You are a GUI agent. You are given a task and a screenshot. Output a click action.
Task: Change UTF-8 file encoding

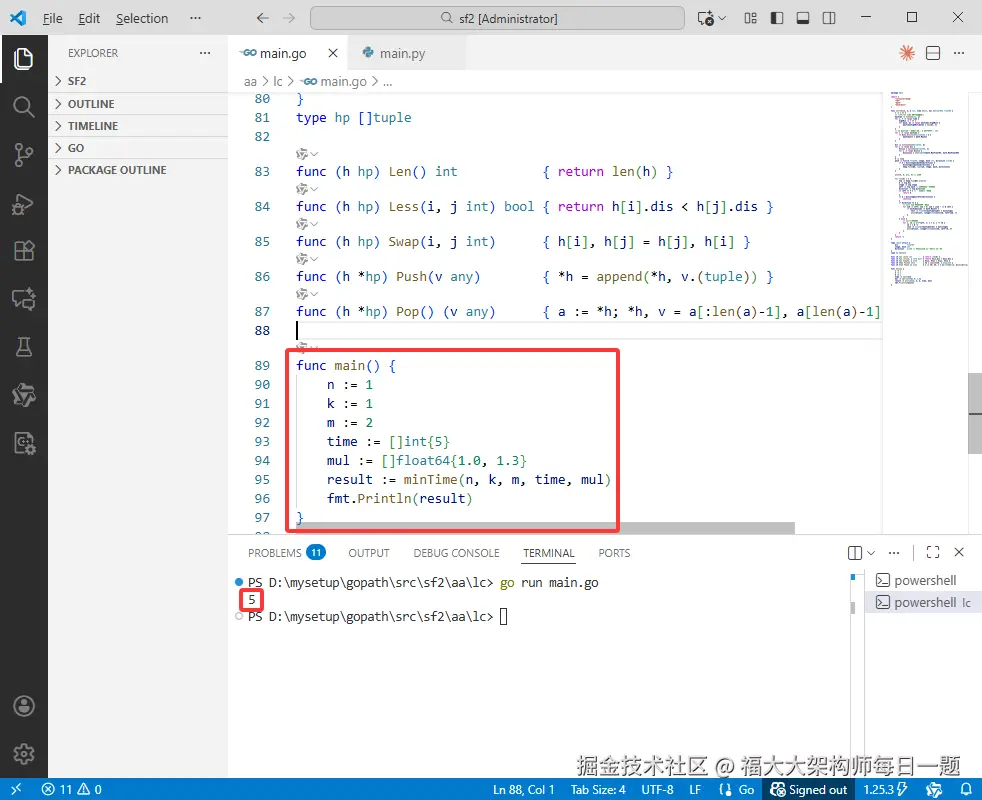point(657,789)
